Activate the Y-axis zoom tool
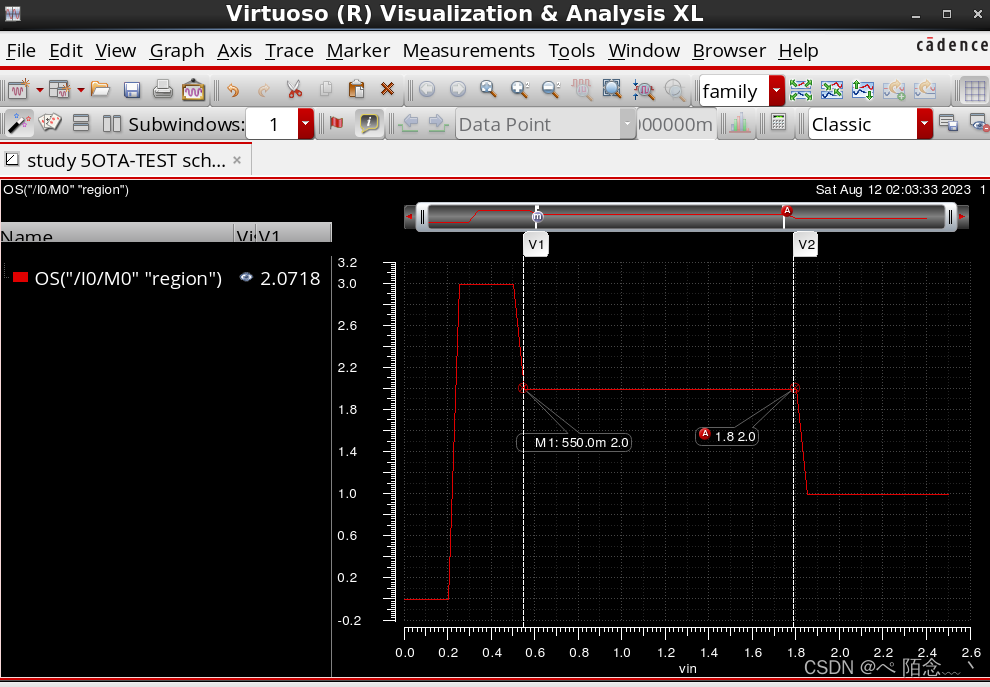The height and width of the screenshot is (687, 990). (x=643, y=90)
